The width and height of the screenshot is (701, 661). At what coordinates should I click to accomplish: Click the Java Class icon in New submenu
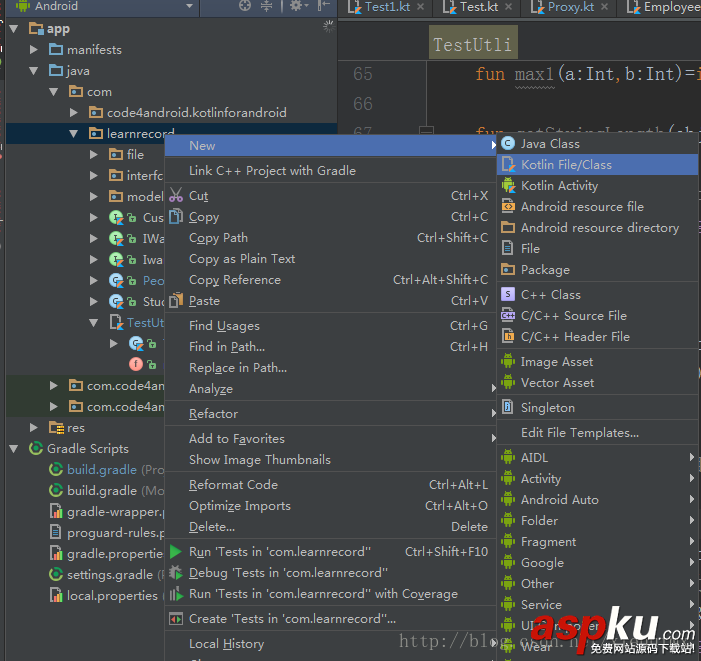click(x=508, y=143)
